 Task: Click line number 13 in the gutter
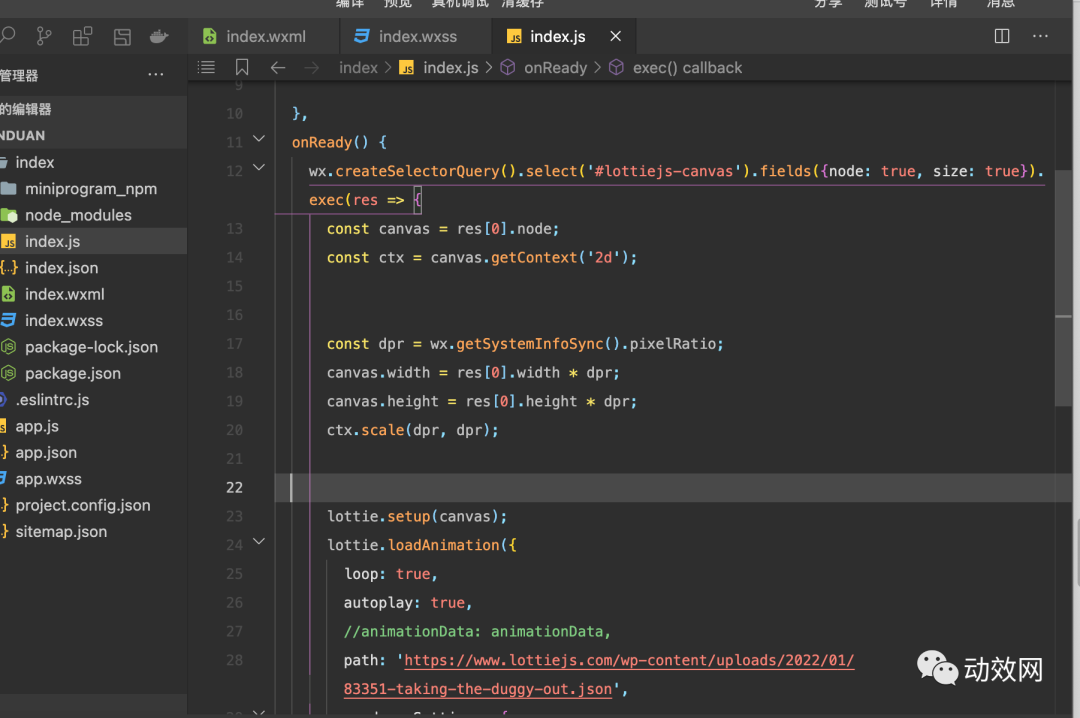tap(234, 229)
